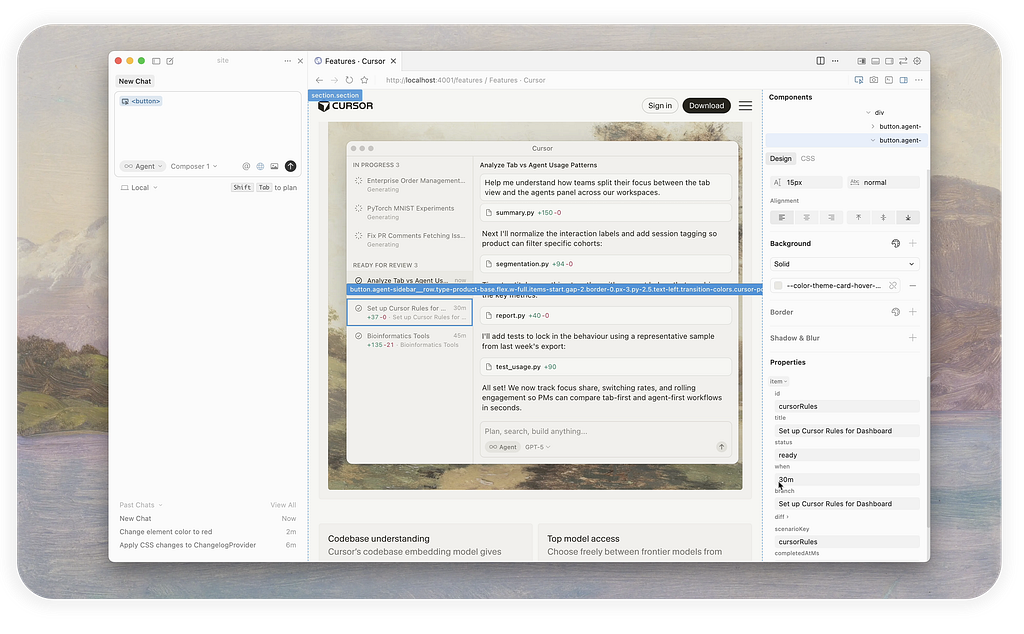Screen dimensions: 1024x634
Task: Go back in the built-in browser
Action: (x=319, y=80)
